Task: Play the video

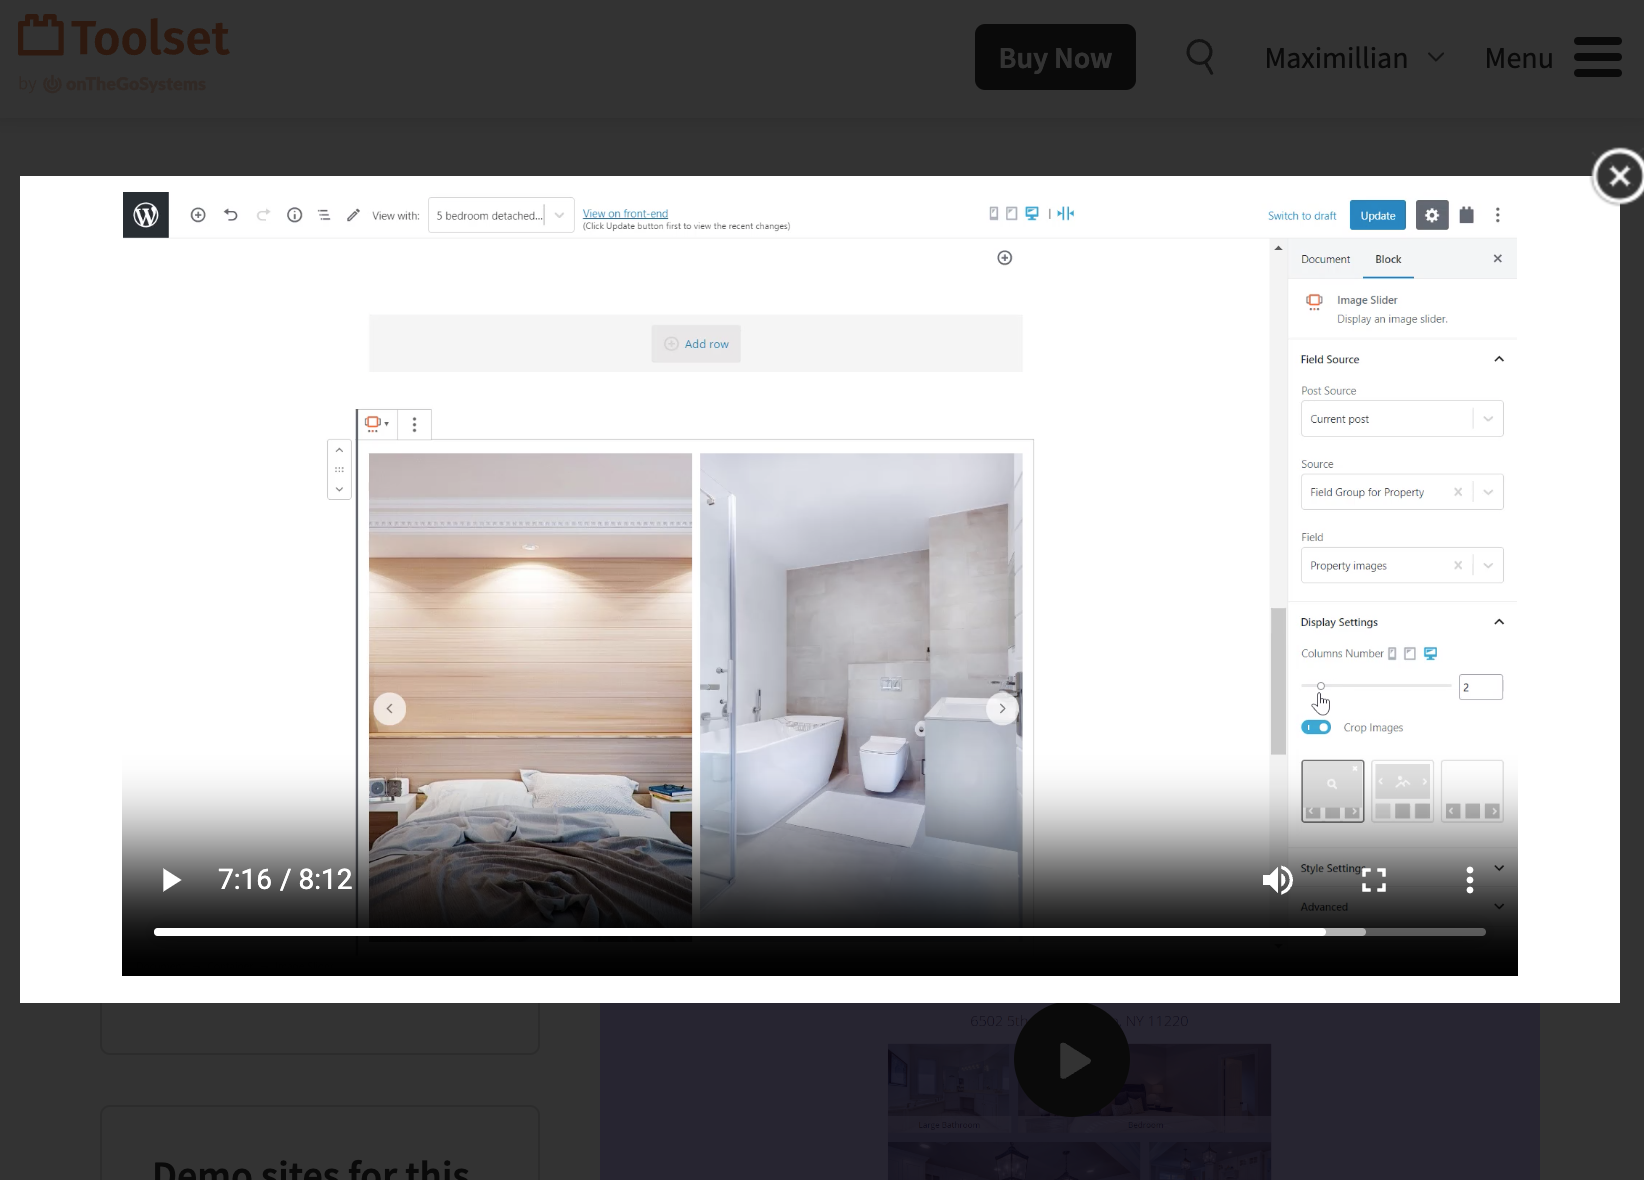Action: [172, 880]
